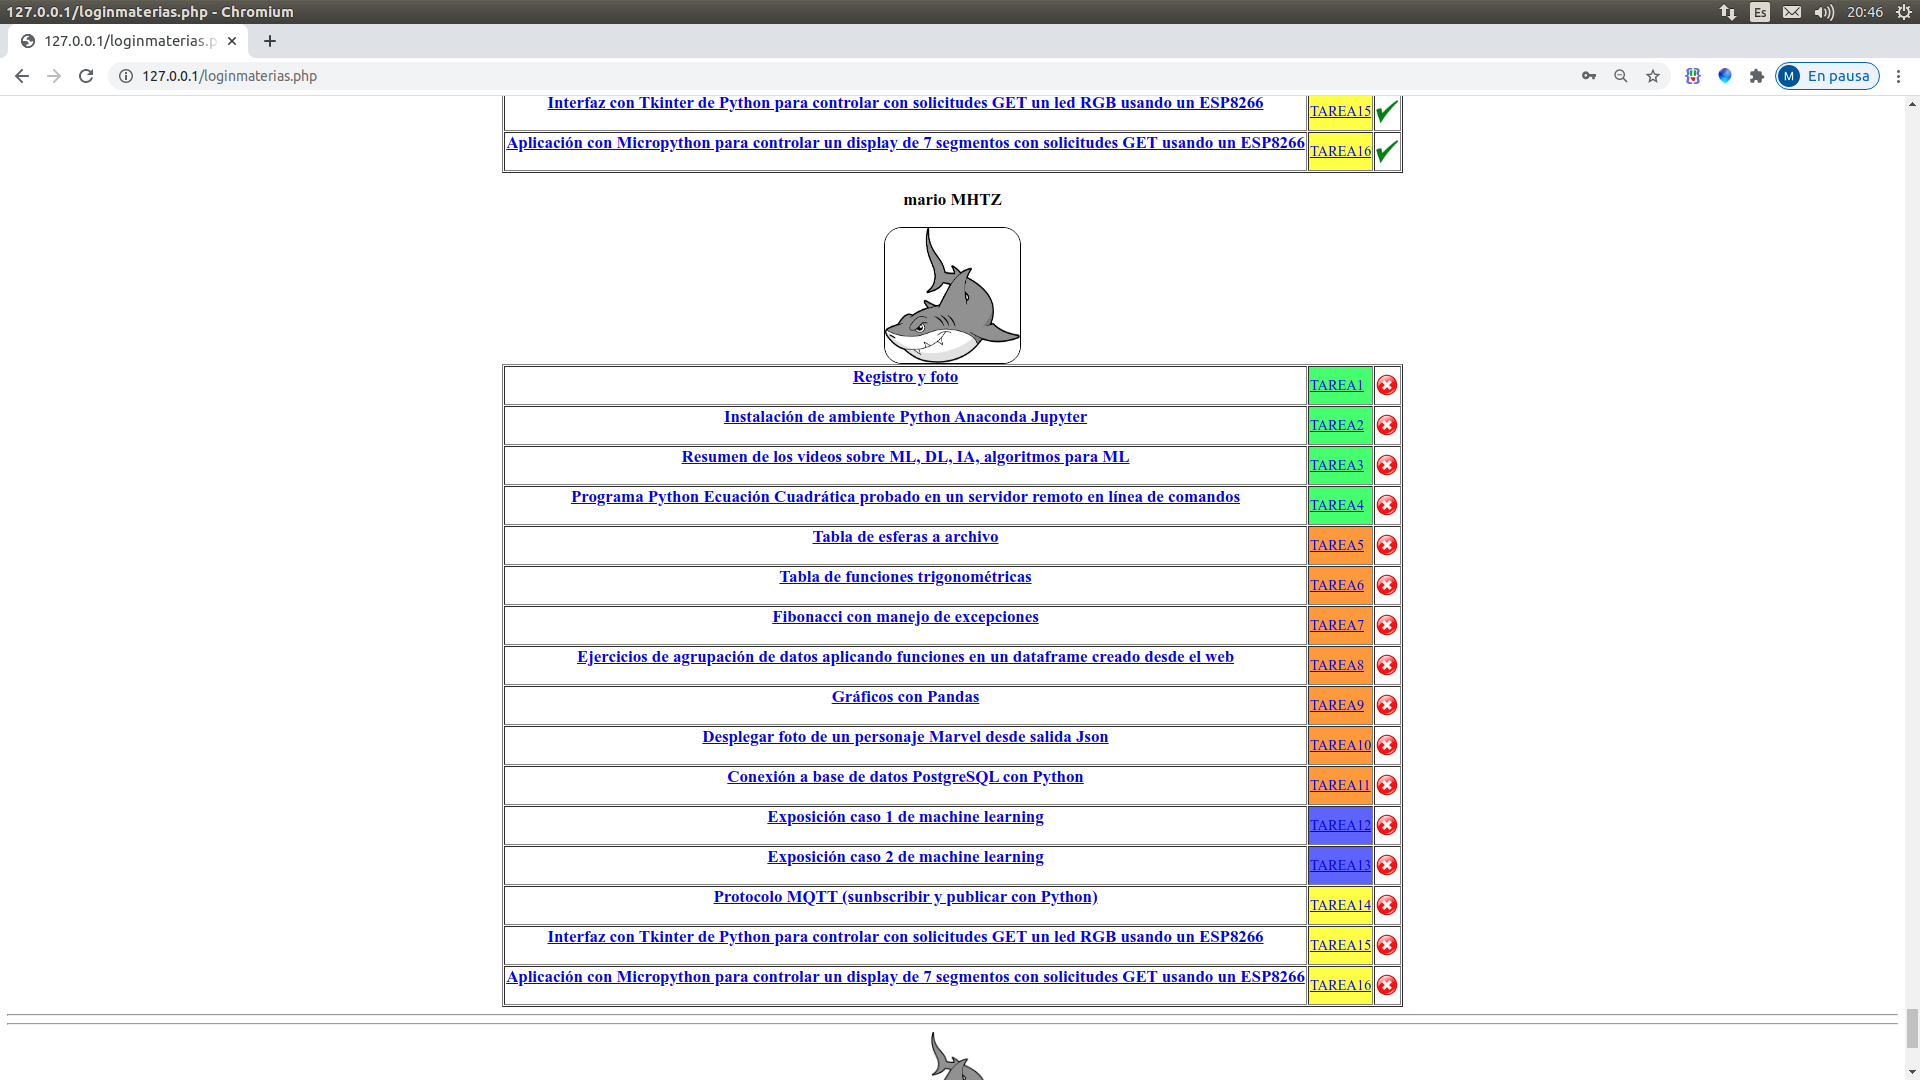Viewport: 1920px width, 1080px height.
Task: Open Conexión a base de datos PostgreSQL link
Action: tap(905, 777)
